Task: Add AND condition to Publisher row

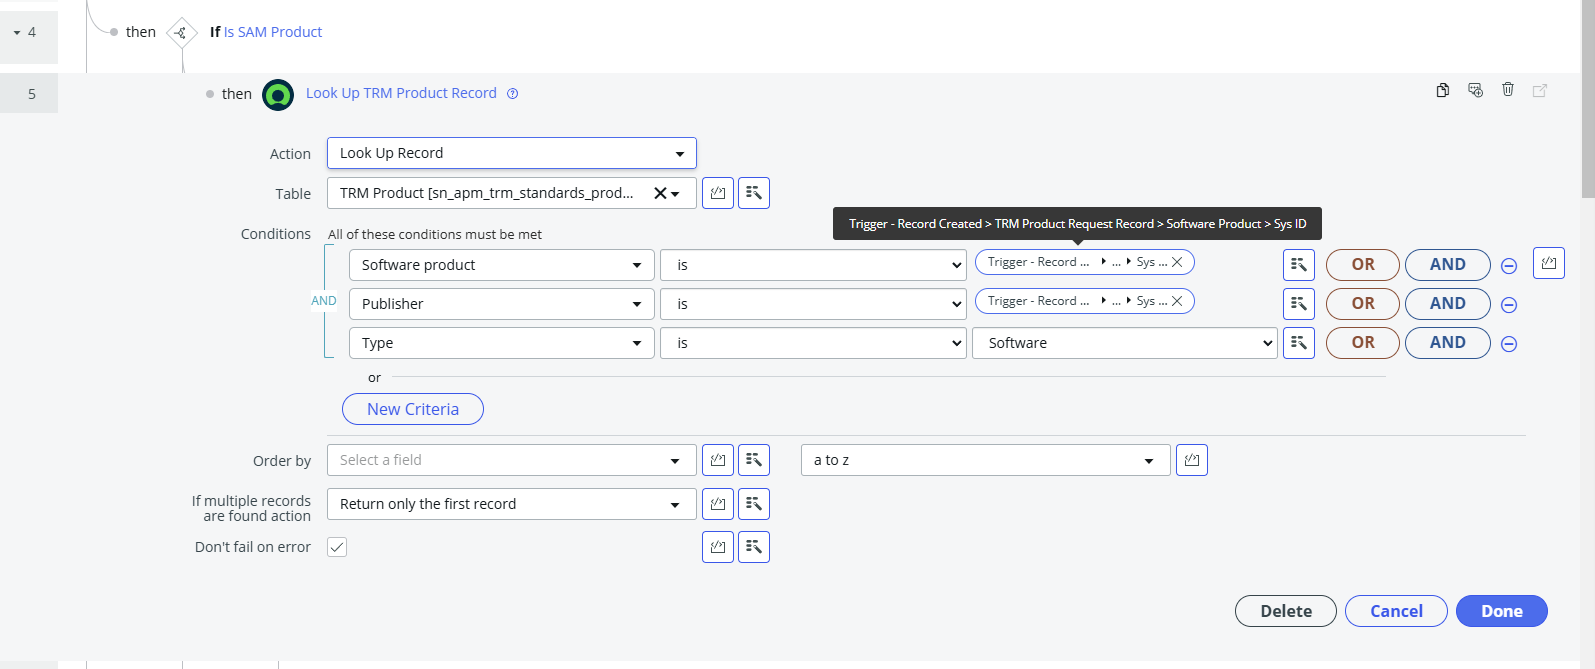Action: [x=1448, y=304]
